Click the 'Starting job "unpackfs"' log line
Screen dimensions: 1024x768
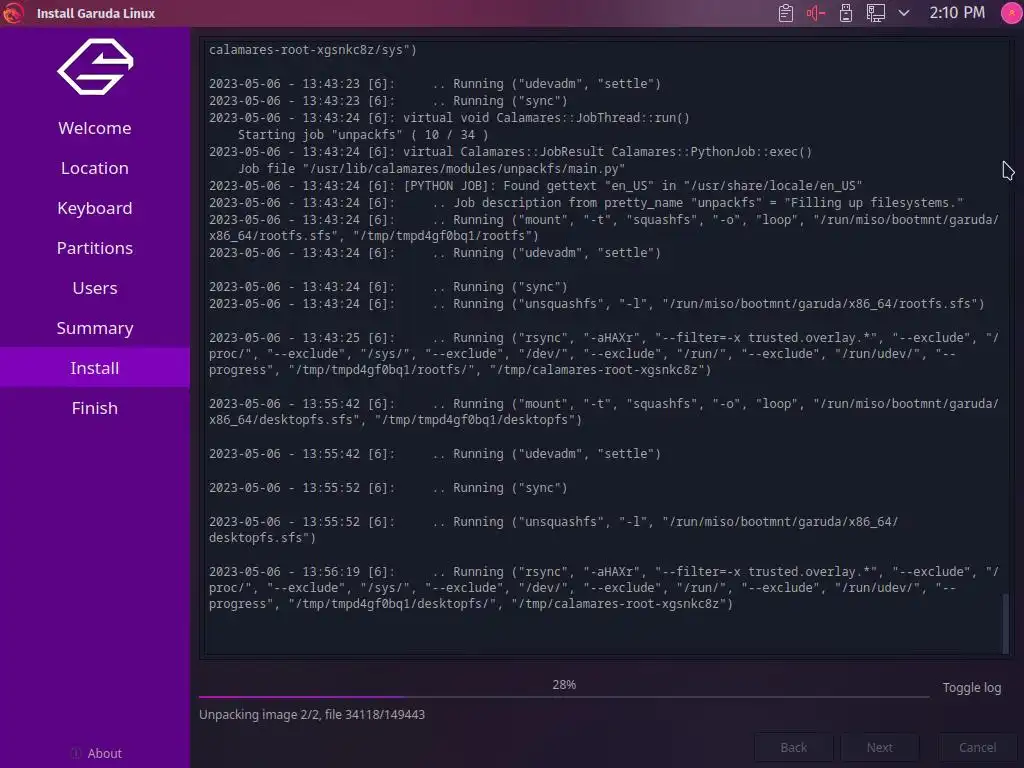tap(362, 135)
